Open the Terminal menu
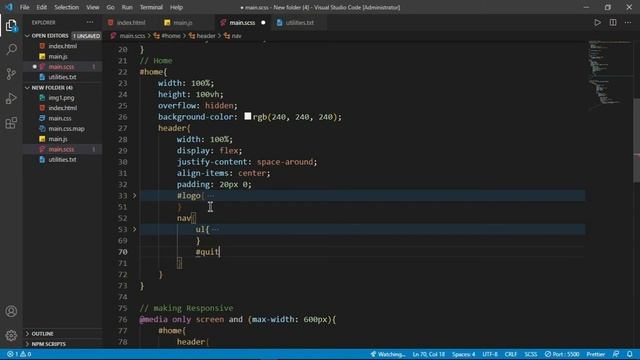 tap(151, 7)
